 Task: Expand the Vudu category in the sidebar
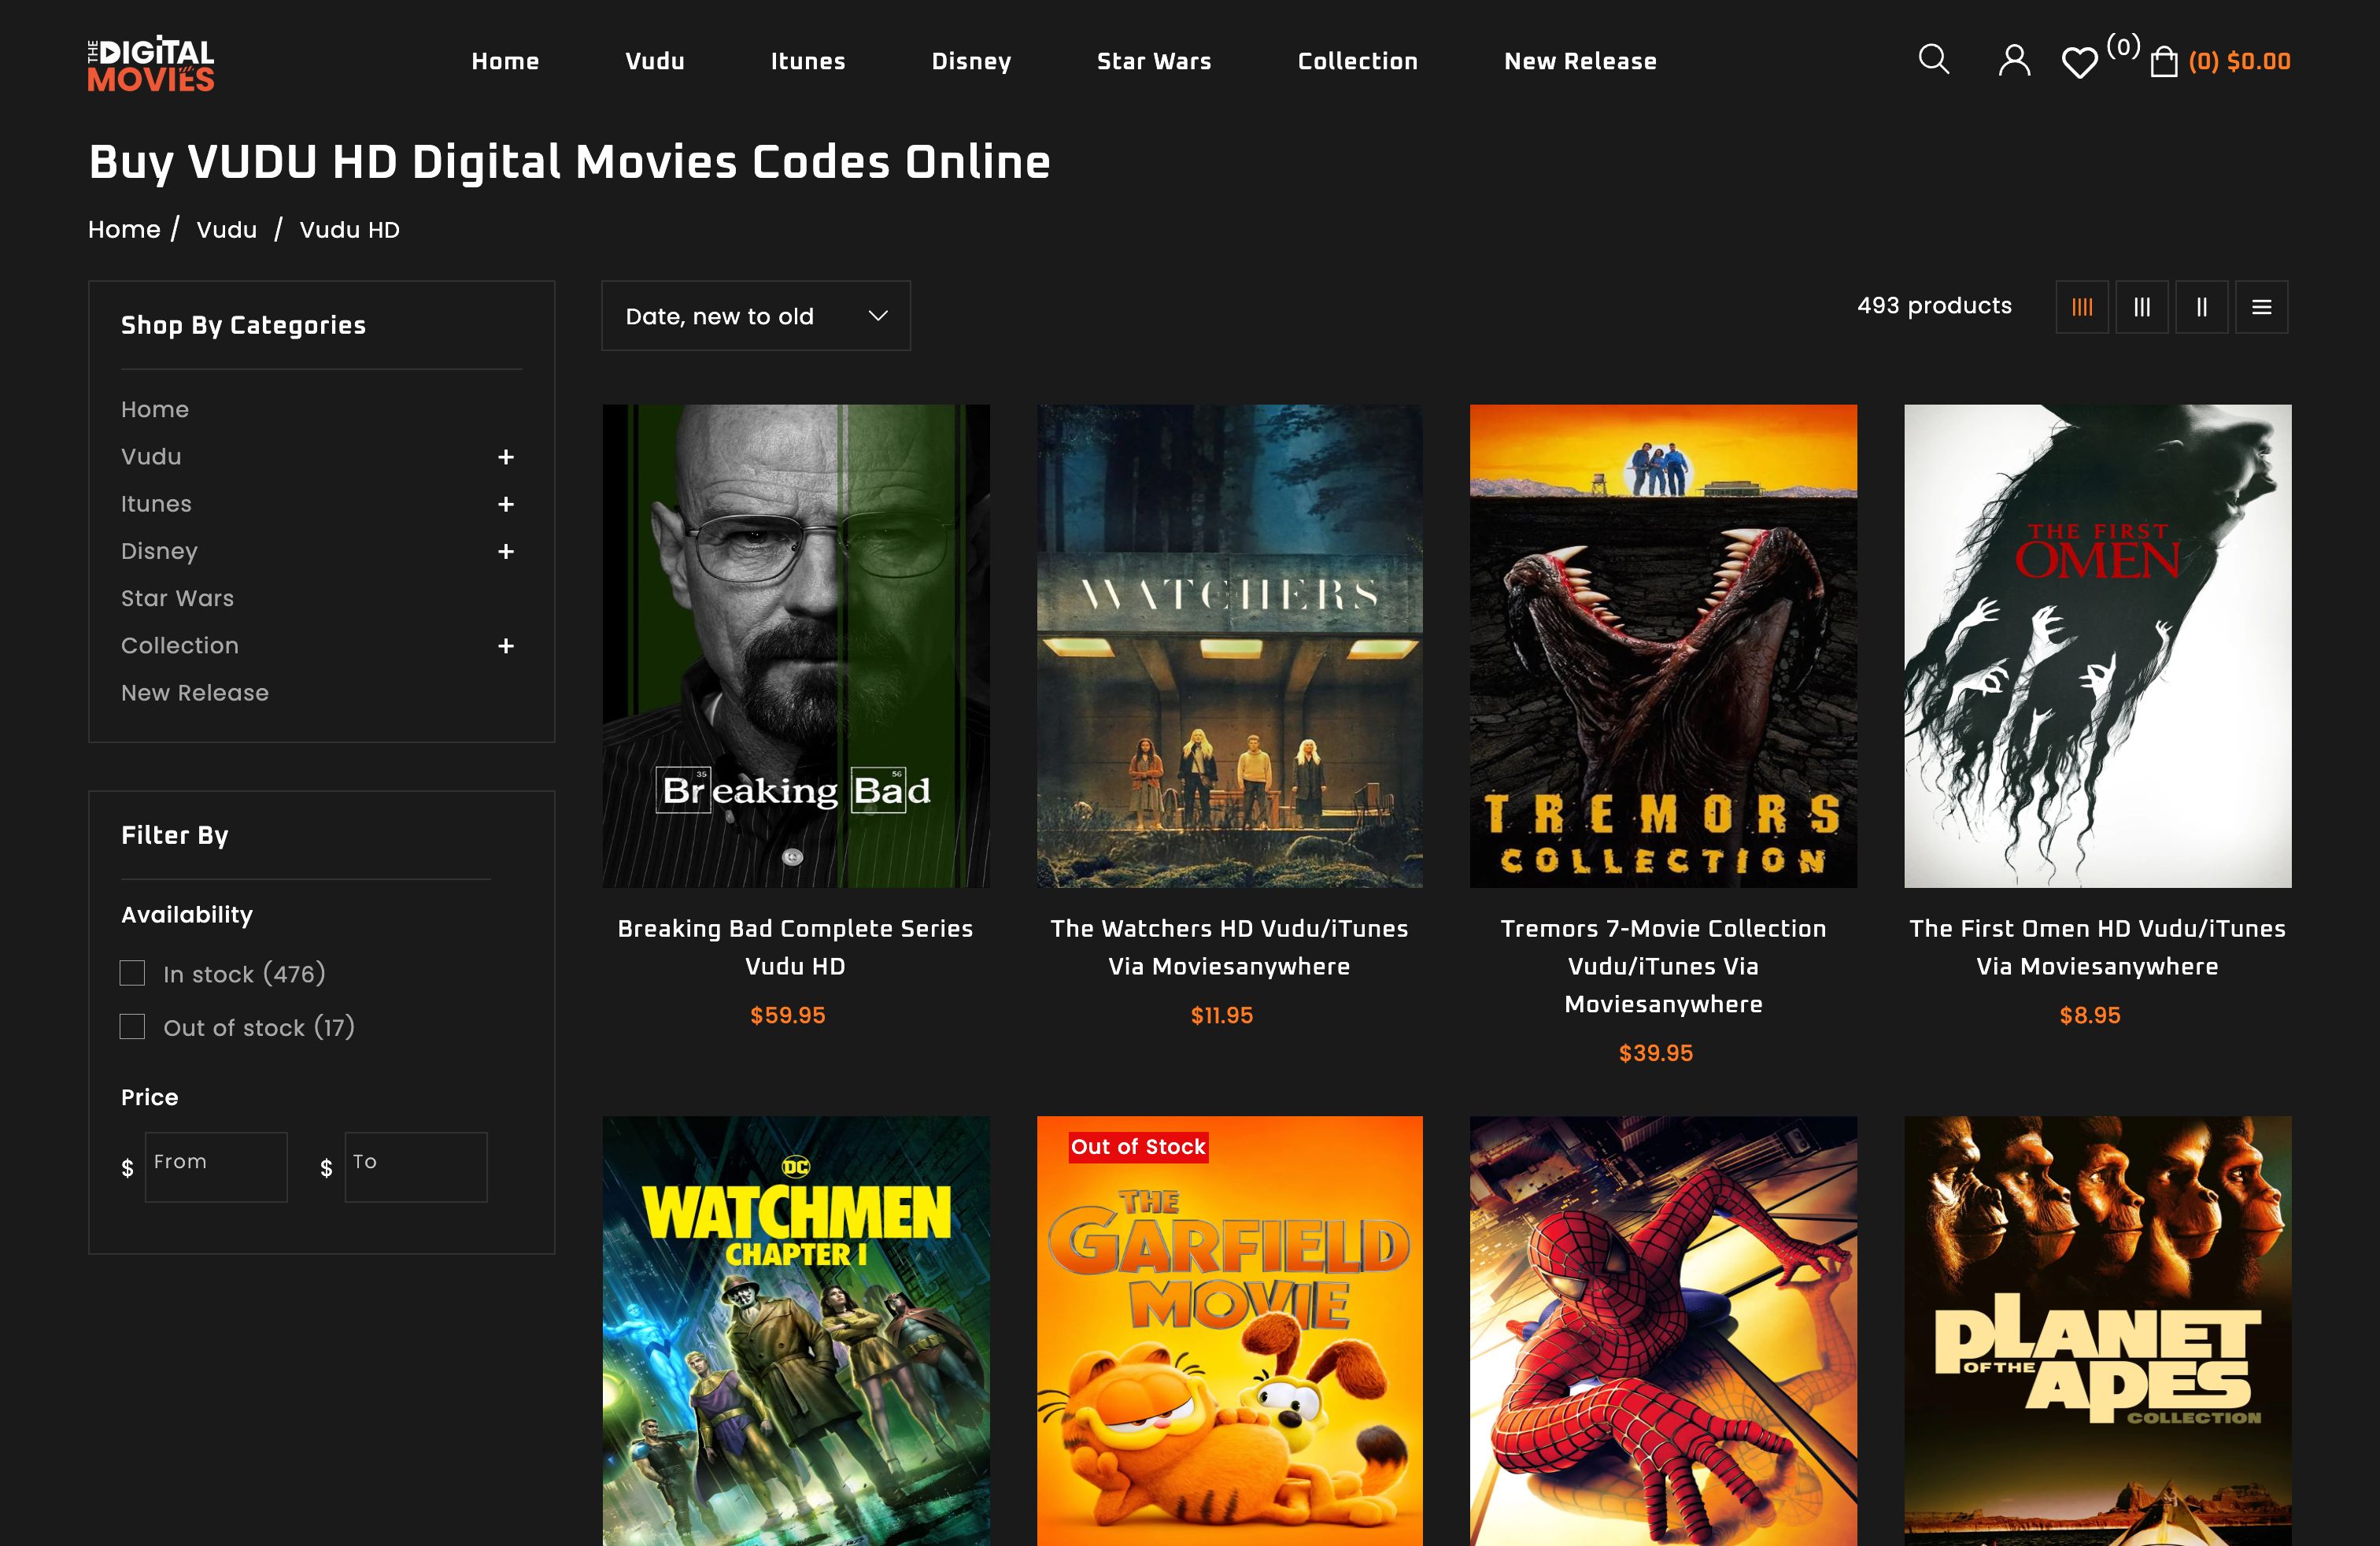506,457
